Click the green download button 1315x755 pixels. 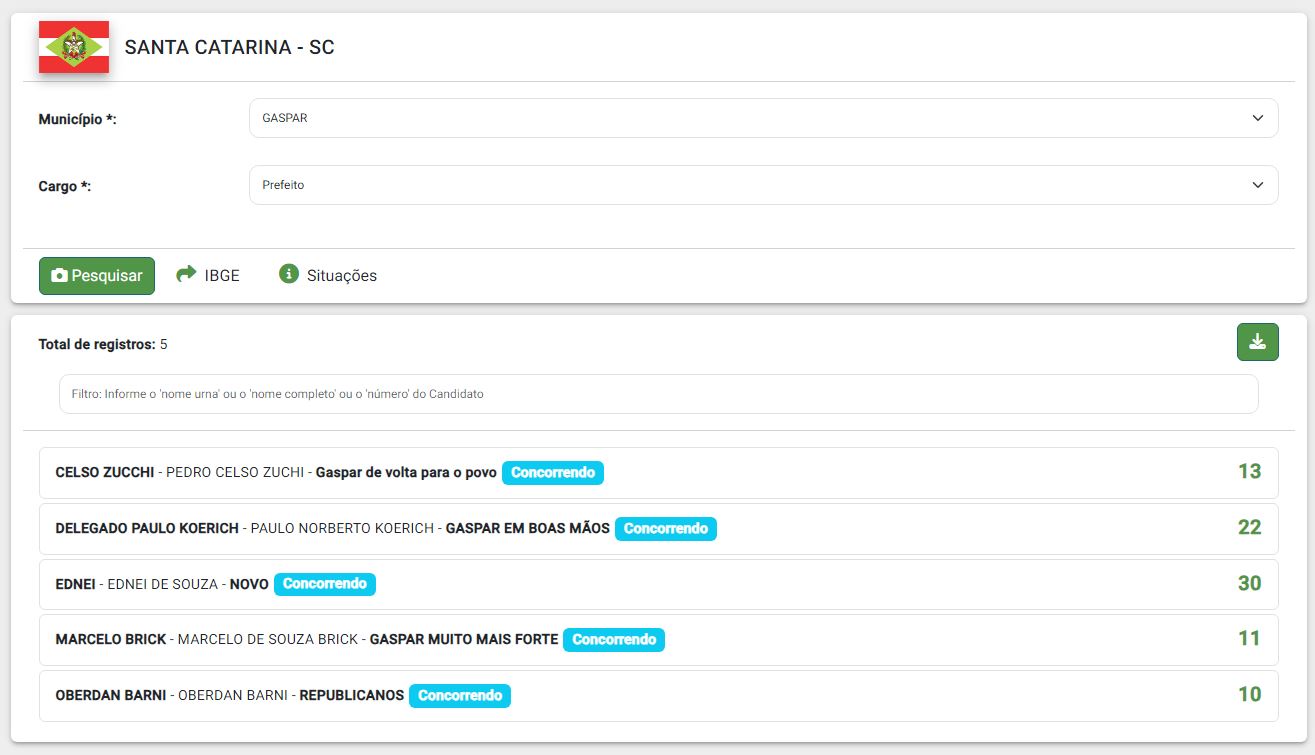(x=1258, y=342)
